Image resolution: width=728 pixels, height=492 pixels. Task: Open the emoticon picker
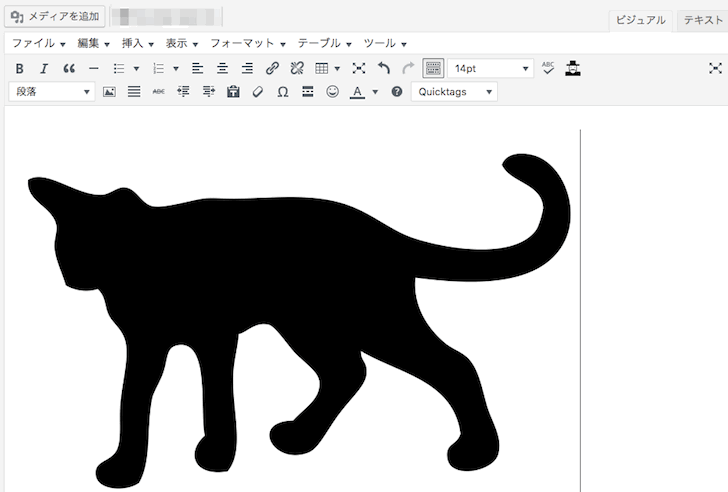click(x=332, y=92)
